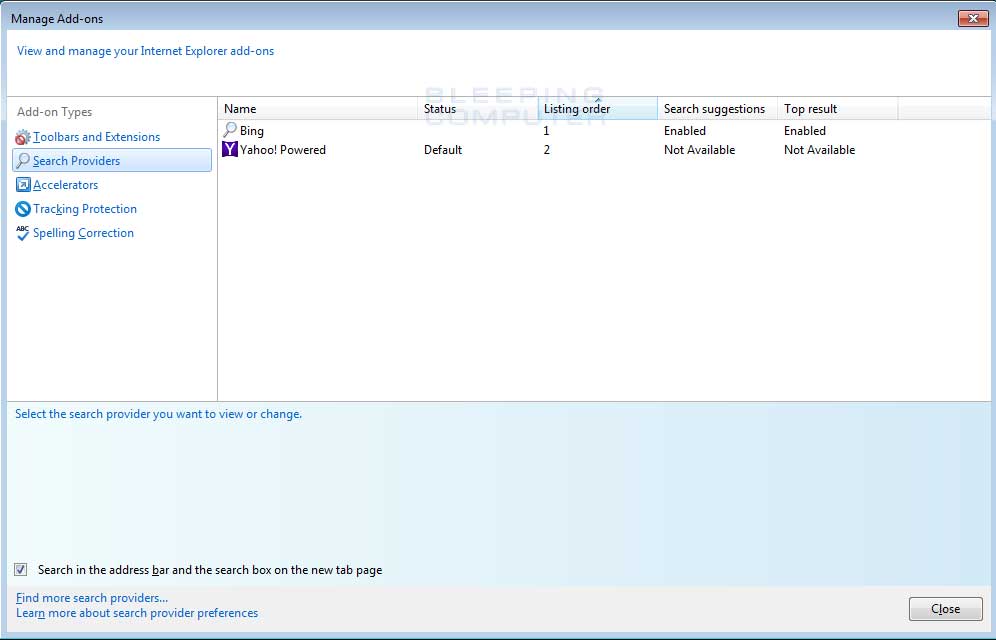Click the Close button
Viewport: 996px width, 640px height.
coord(945,609)
